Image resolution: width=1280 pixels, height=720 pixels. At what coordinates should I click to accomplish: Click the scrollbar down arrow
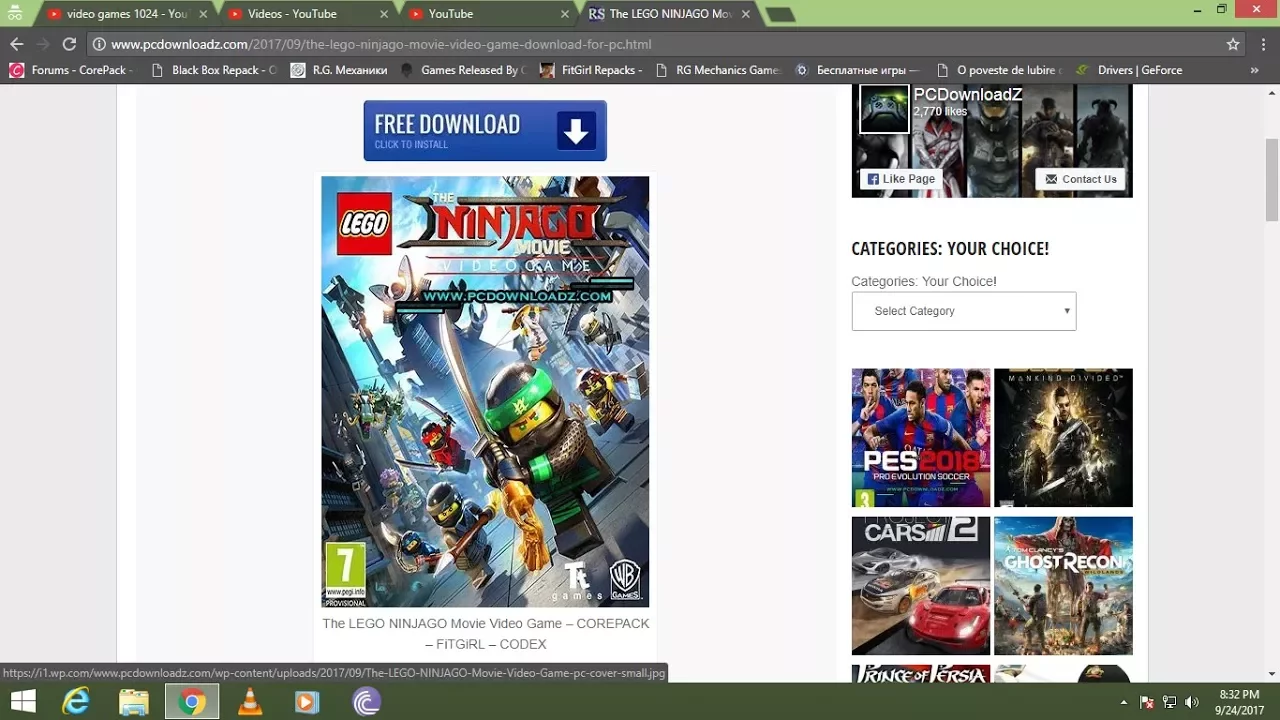coord(1272,674)
